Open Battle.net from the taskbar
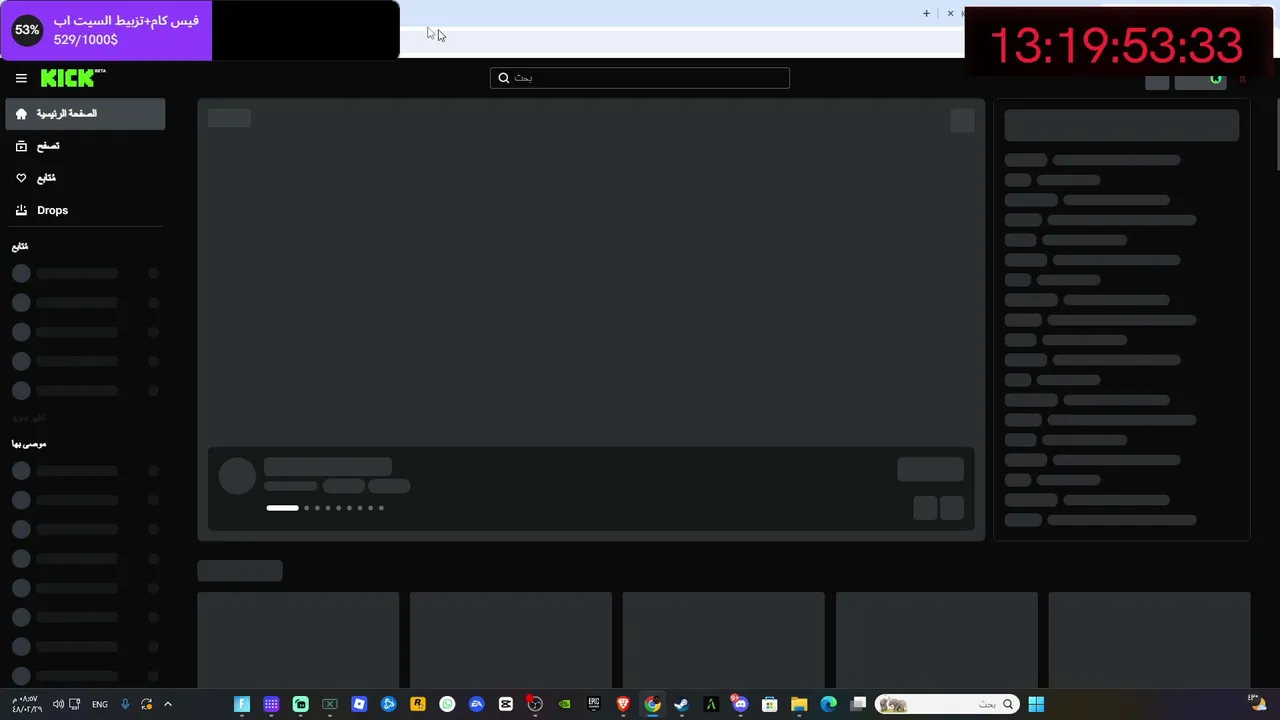Image resolution: width=1280 pixels, height=720 pixels. click(389, 704)
